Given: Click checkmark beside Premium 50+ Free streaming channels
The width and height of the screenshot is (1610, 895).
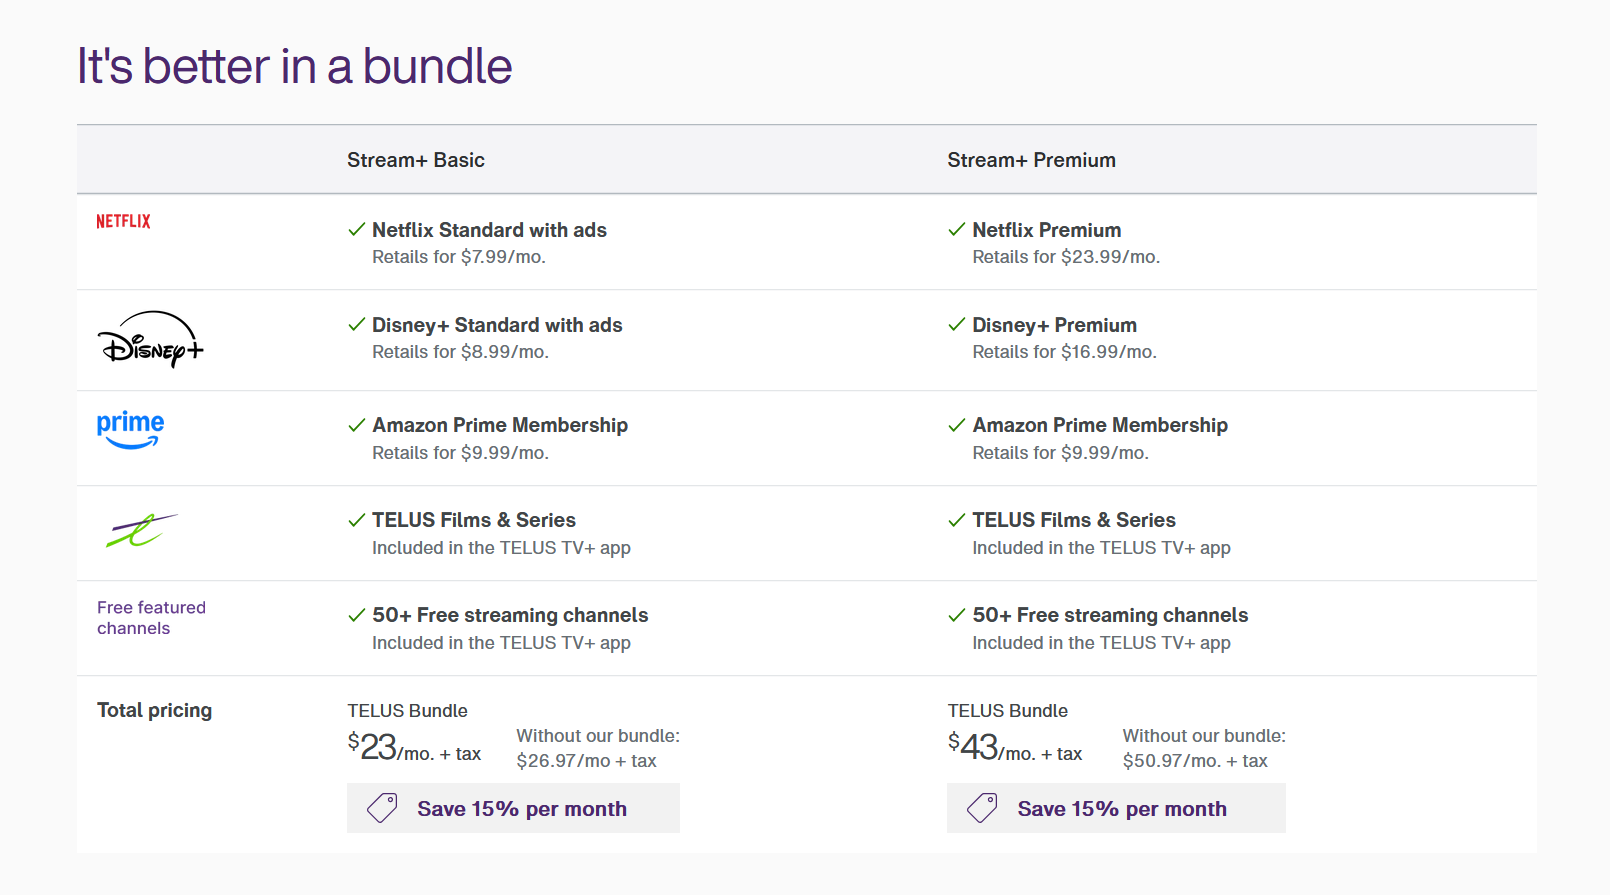Looking at the screenshot, I should [x=956, y=615].
